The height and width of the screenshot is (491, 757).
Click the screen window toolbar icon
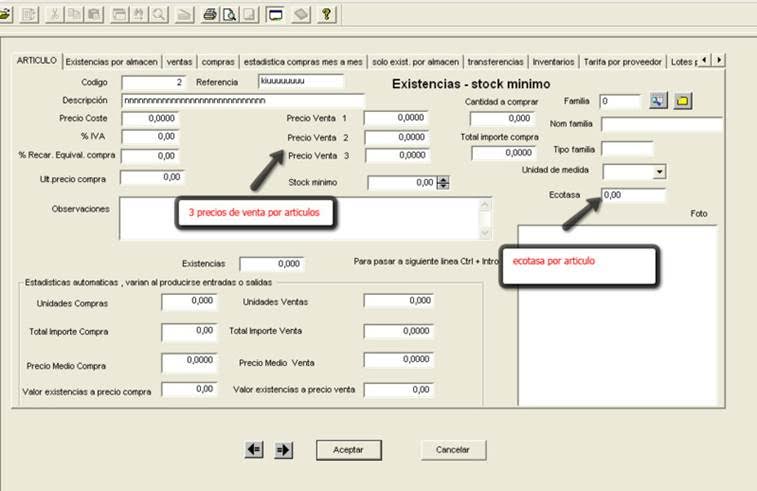pos(275,15)
